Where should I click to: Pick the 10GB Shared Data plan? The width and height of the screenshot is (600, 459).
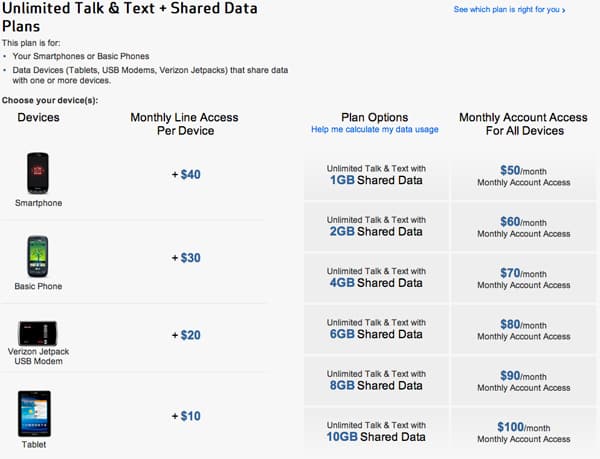click(x=376, y=432)
